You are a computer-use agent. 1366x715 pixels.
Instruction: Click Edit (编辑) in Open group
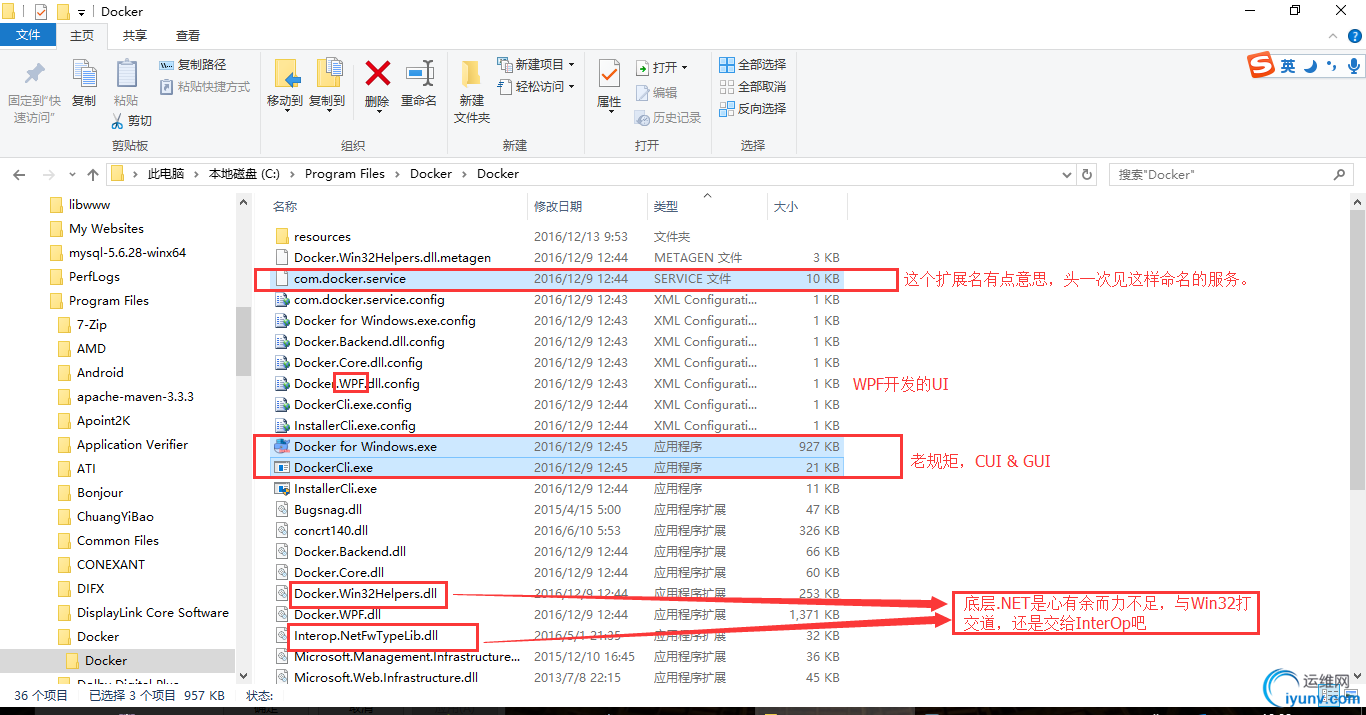click(x=656, y=92)
